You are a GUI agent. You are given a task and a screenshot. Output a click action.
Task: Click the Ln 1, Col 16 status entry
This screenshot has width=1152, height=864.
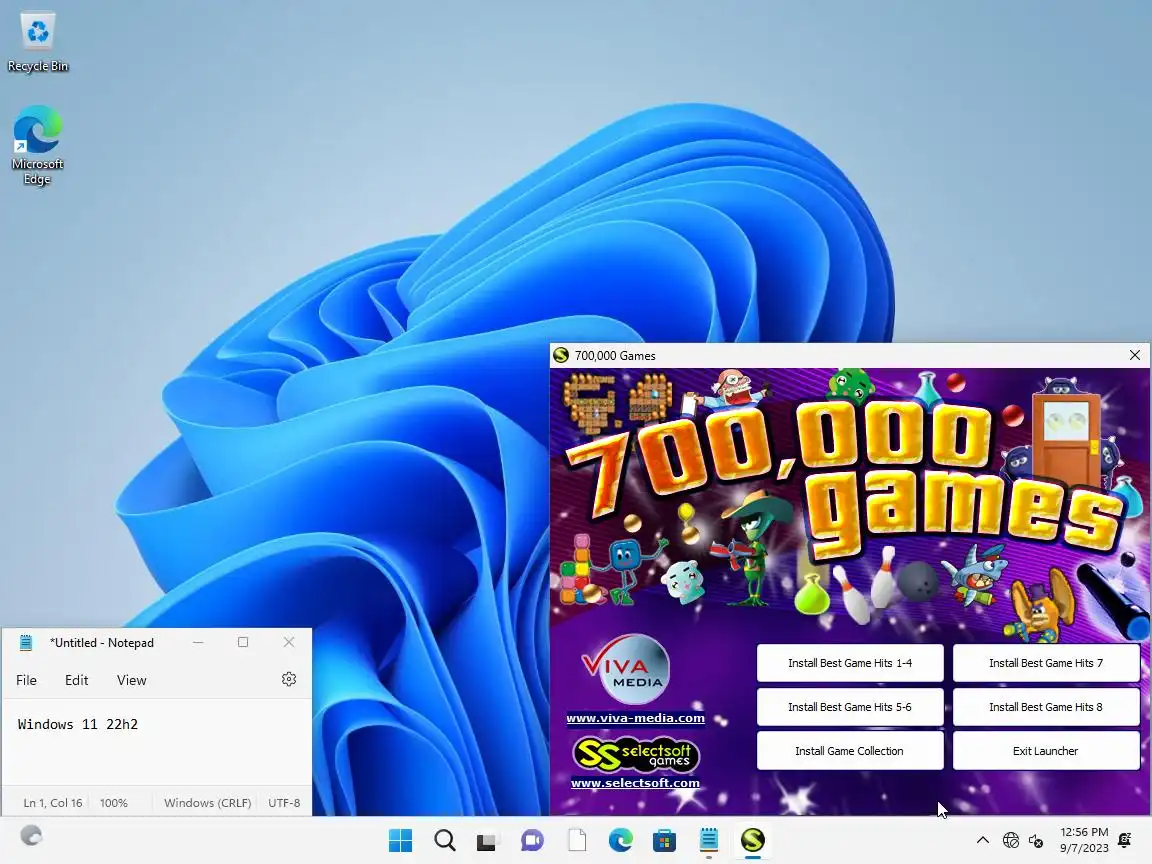53,803
